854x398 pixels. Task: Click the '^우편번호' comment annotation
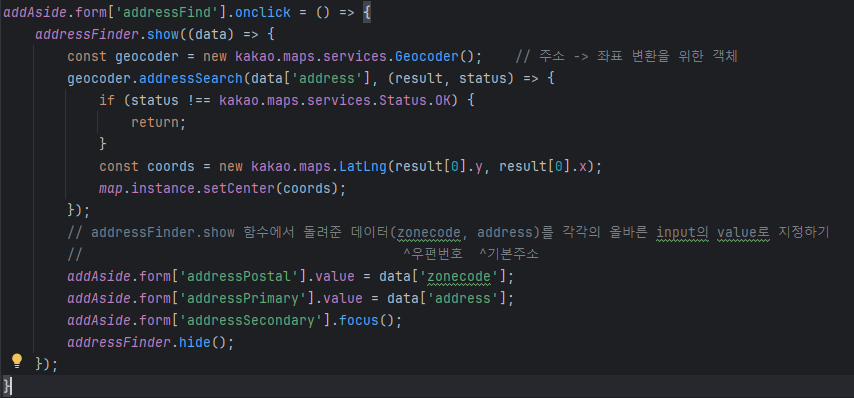point(433,254)
